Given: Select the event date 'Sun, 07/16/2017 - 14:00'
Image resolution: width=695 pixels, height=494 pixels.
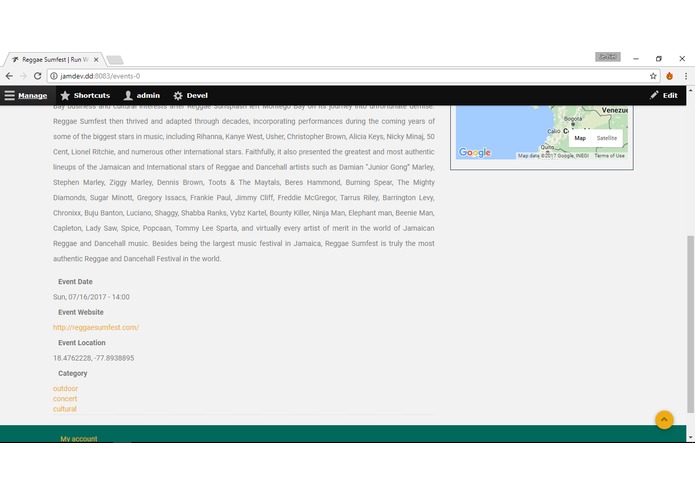Looking at the screenshot, I should (91, 297).
